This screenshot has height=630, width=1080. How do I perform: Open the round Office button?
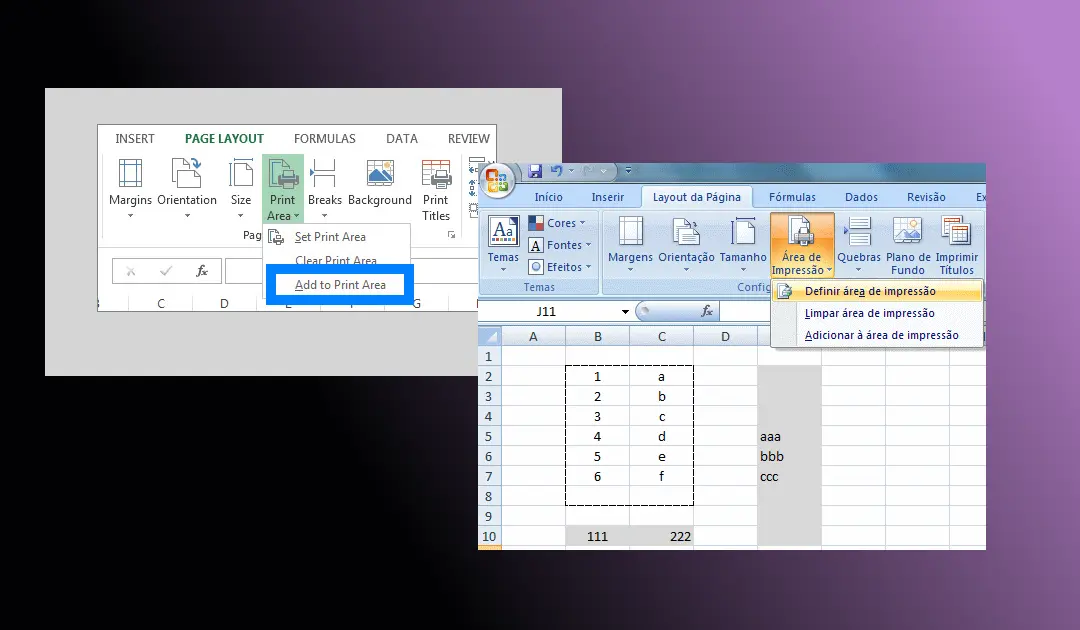[497, 180]
